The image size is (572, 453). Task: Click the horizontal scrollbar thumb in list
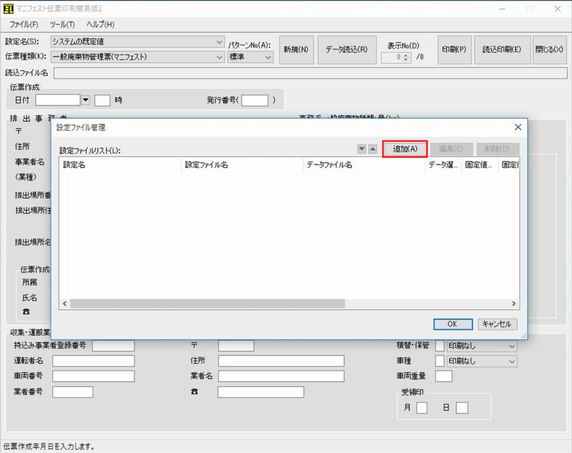[207, 303]
